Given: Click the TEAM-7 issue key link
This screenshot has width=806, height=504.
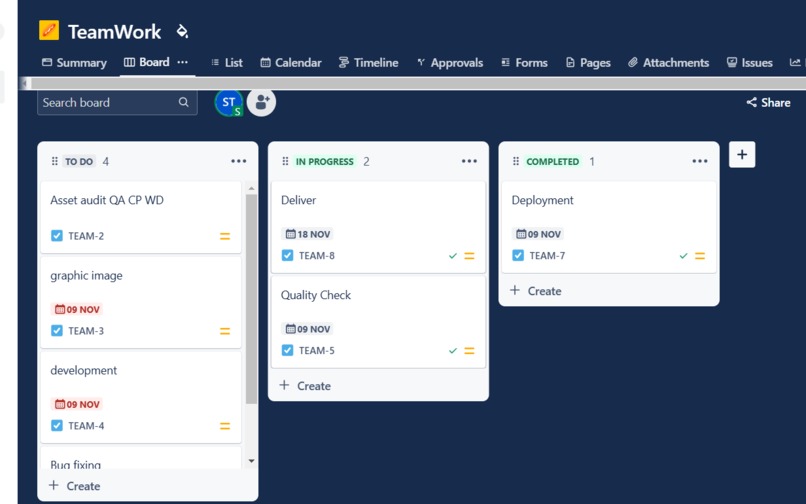Looking at the screenshot, I should tap(547, 256).
